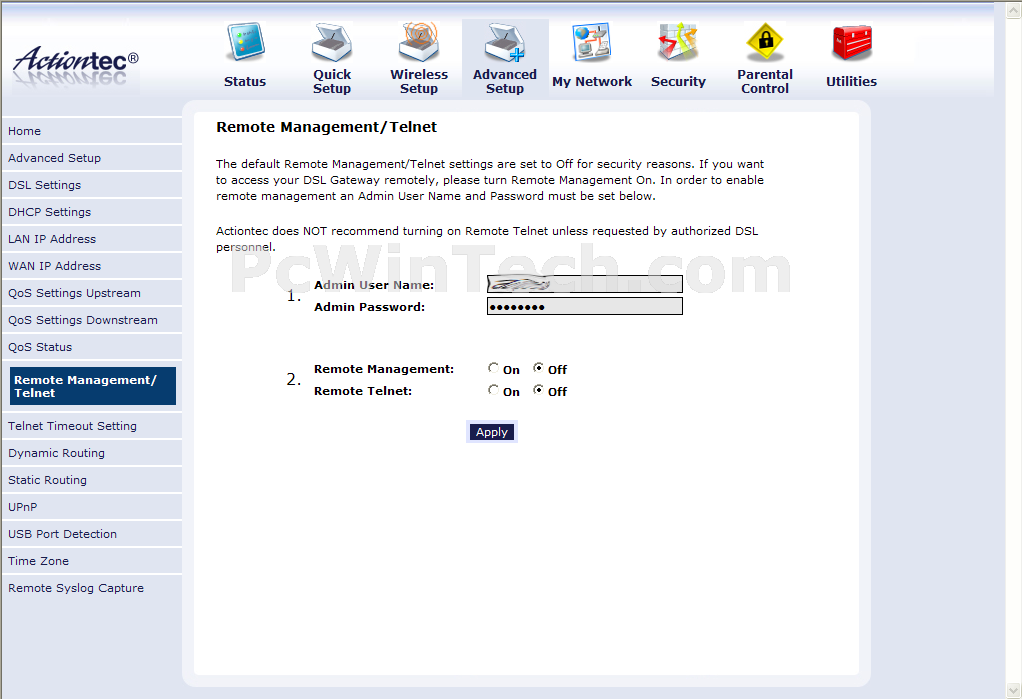Enable Remote Telnet with On option
The width and height of the screenshot is (1022, 699).
coord(493,390)
